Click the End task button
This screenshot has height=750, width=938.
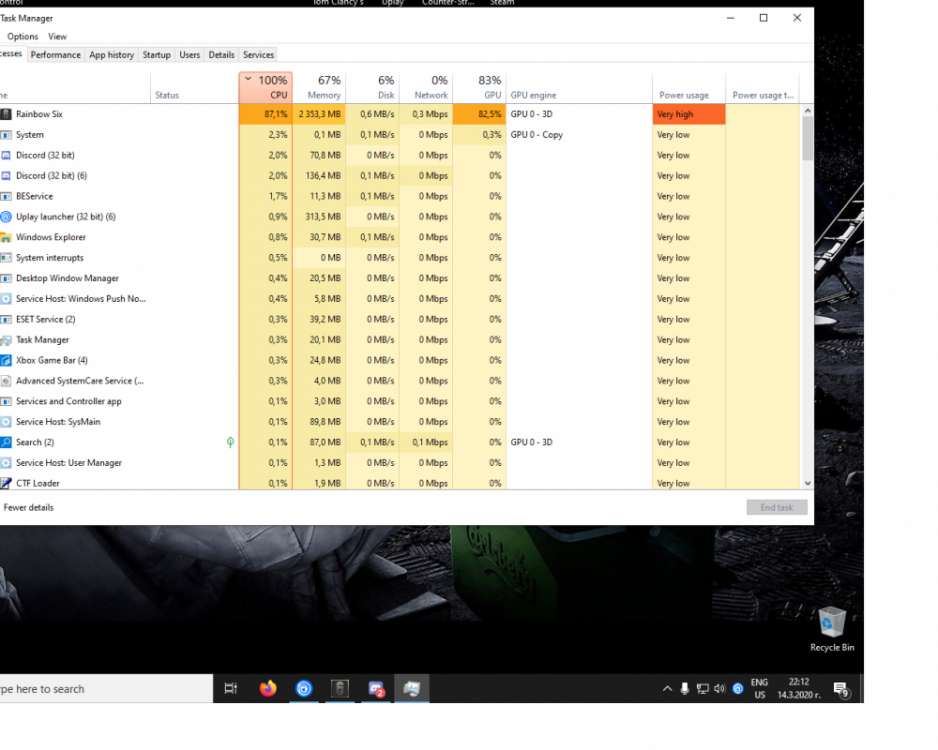776,507
